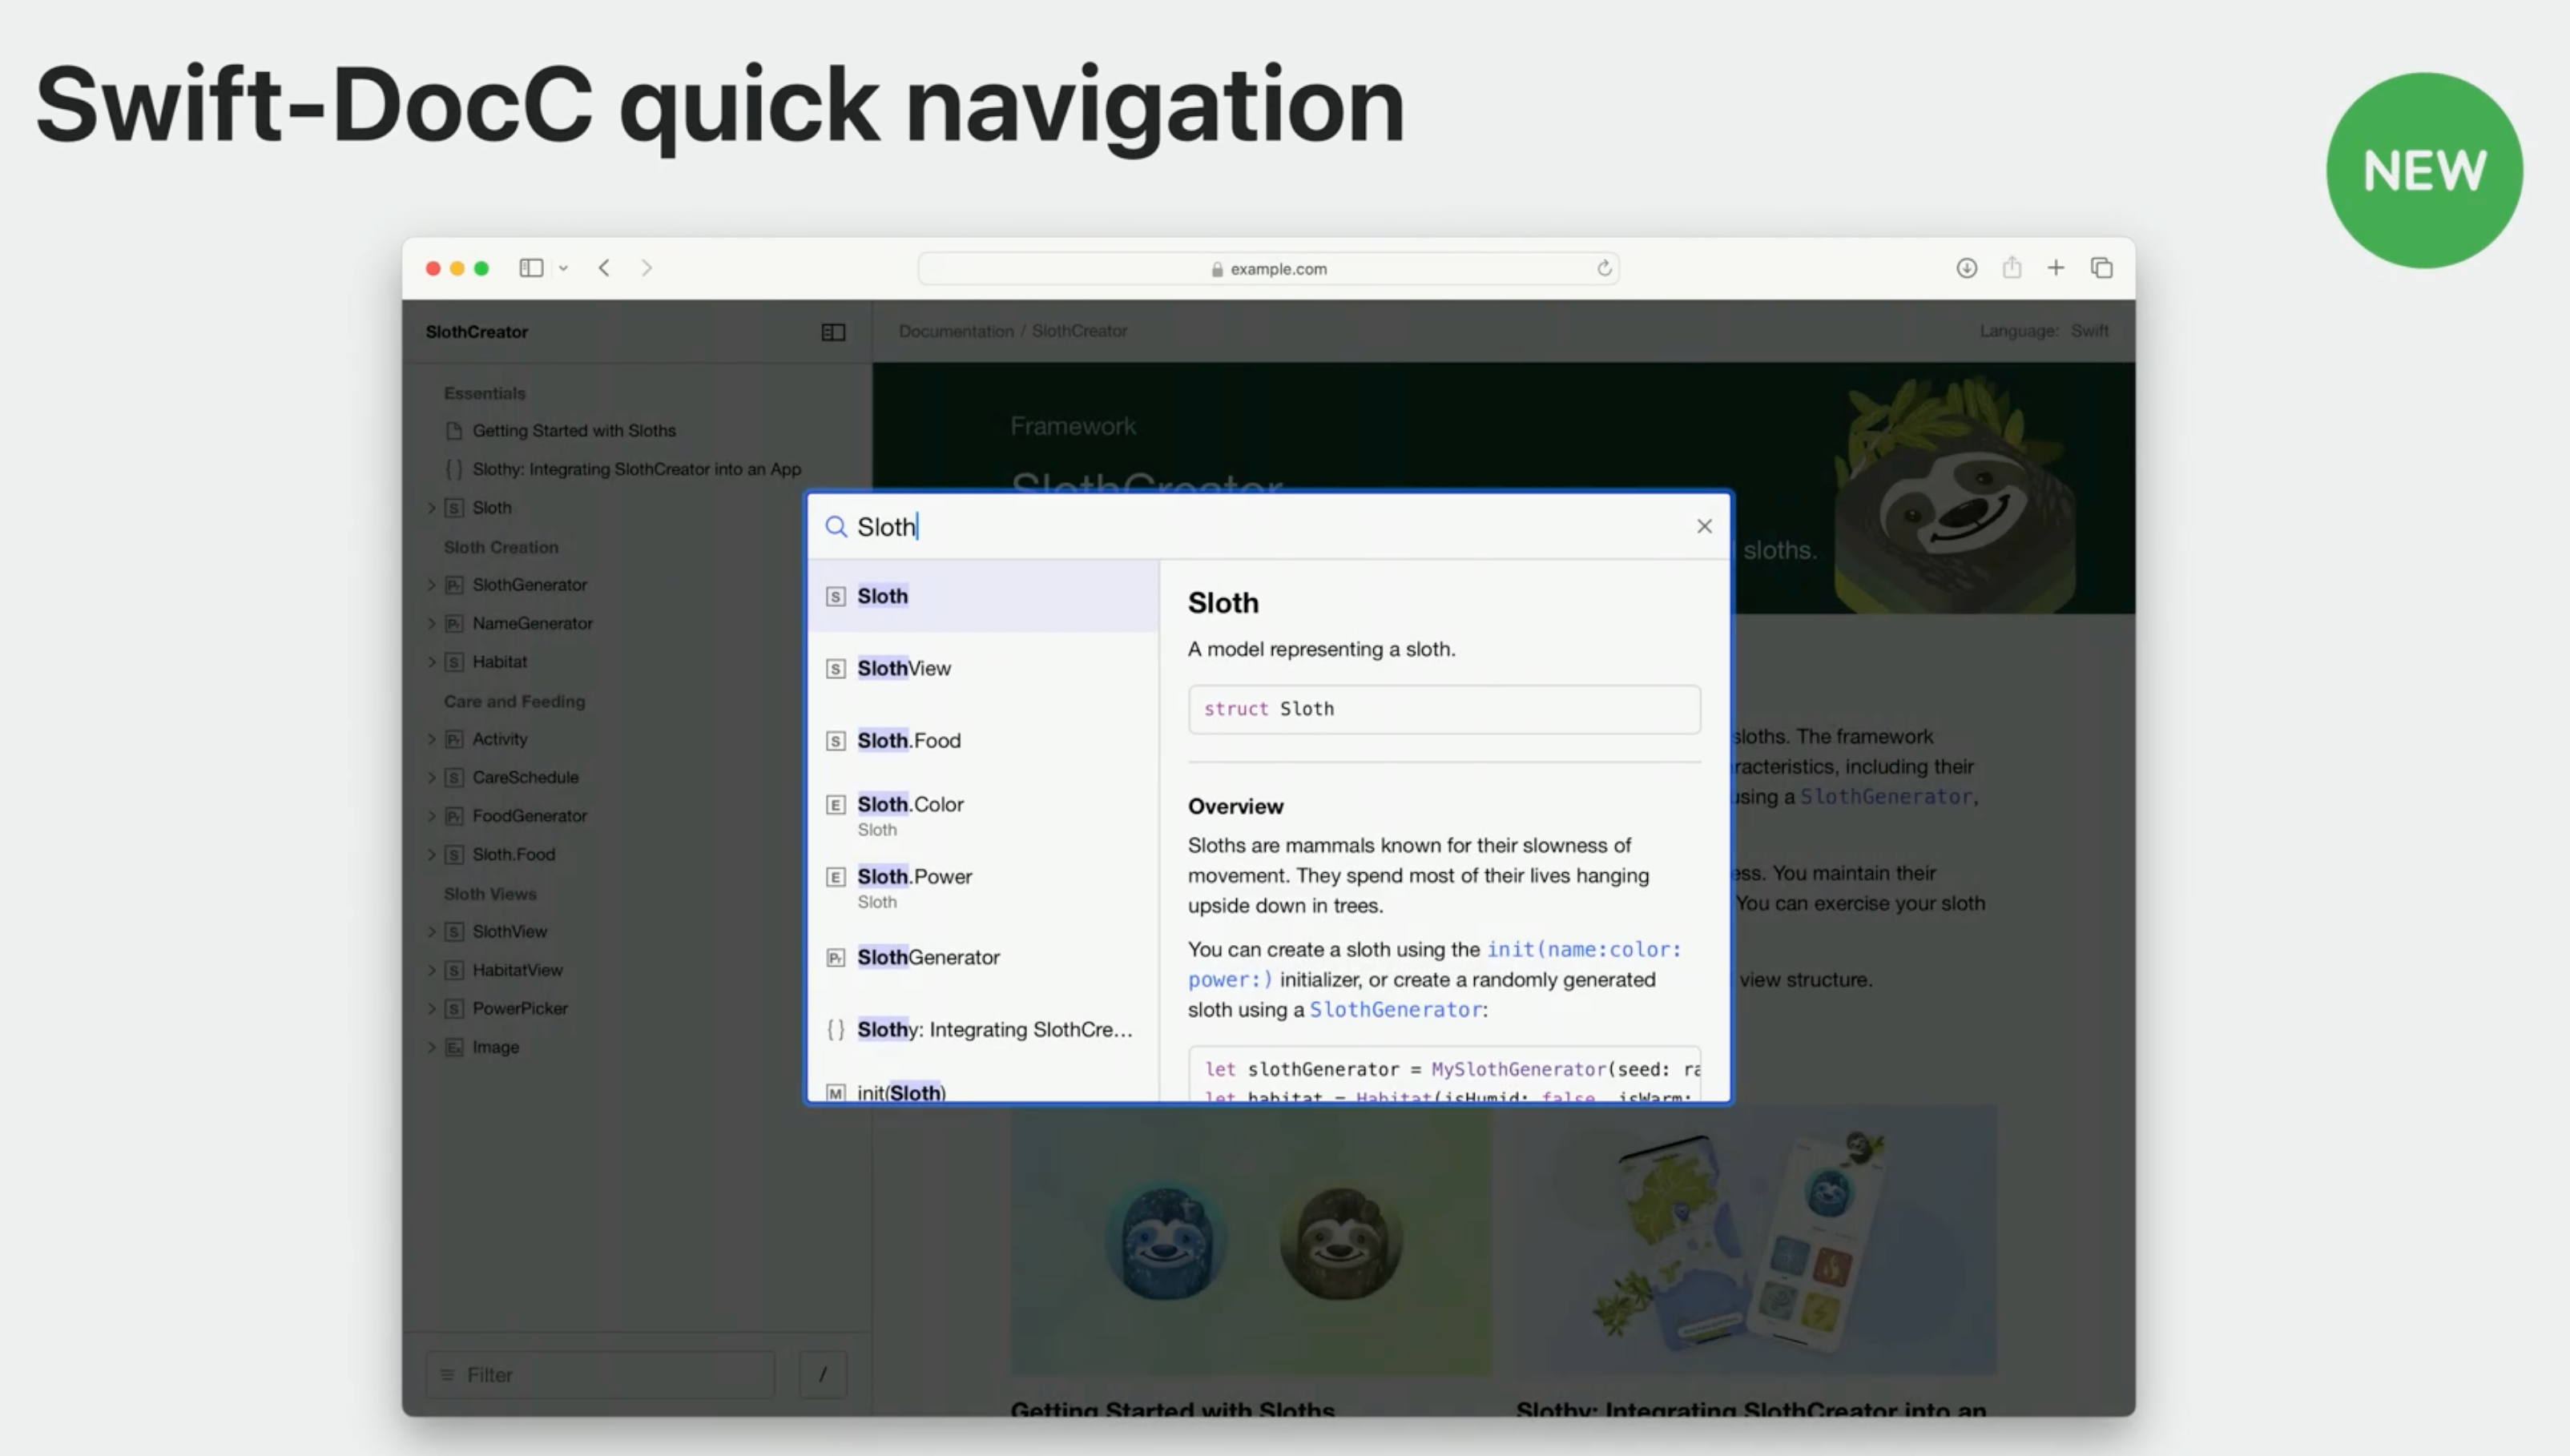Open new tab with plus icon
2570x1456 pixels.
pos(2055,268)
